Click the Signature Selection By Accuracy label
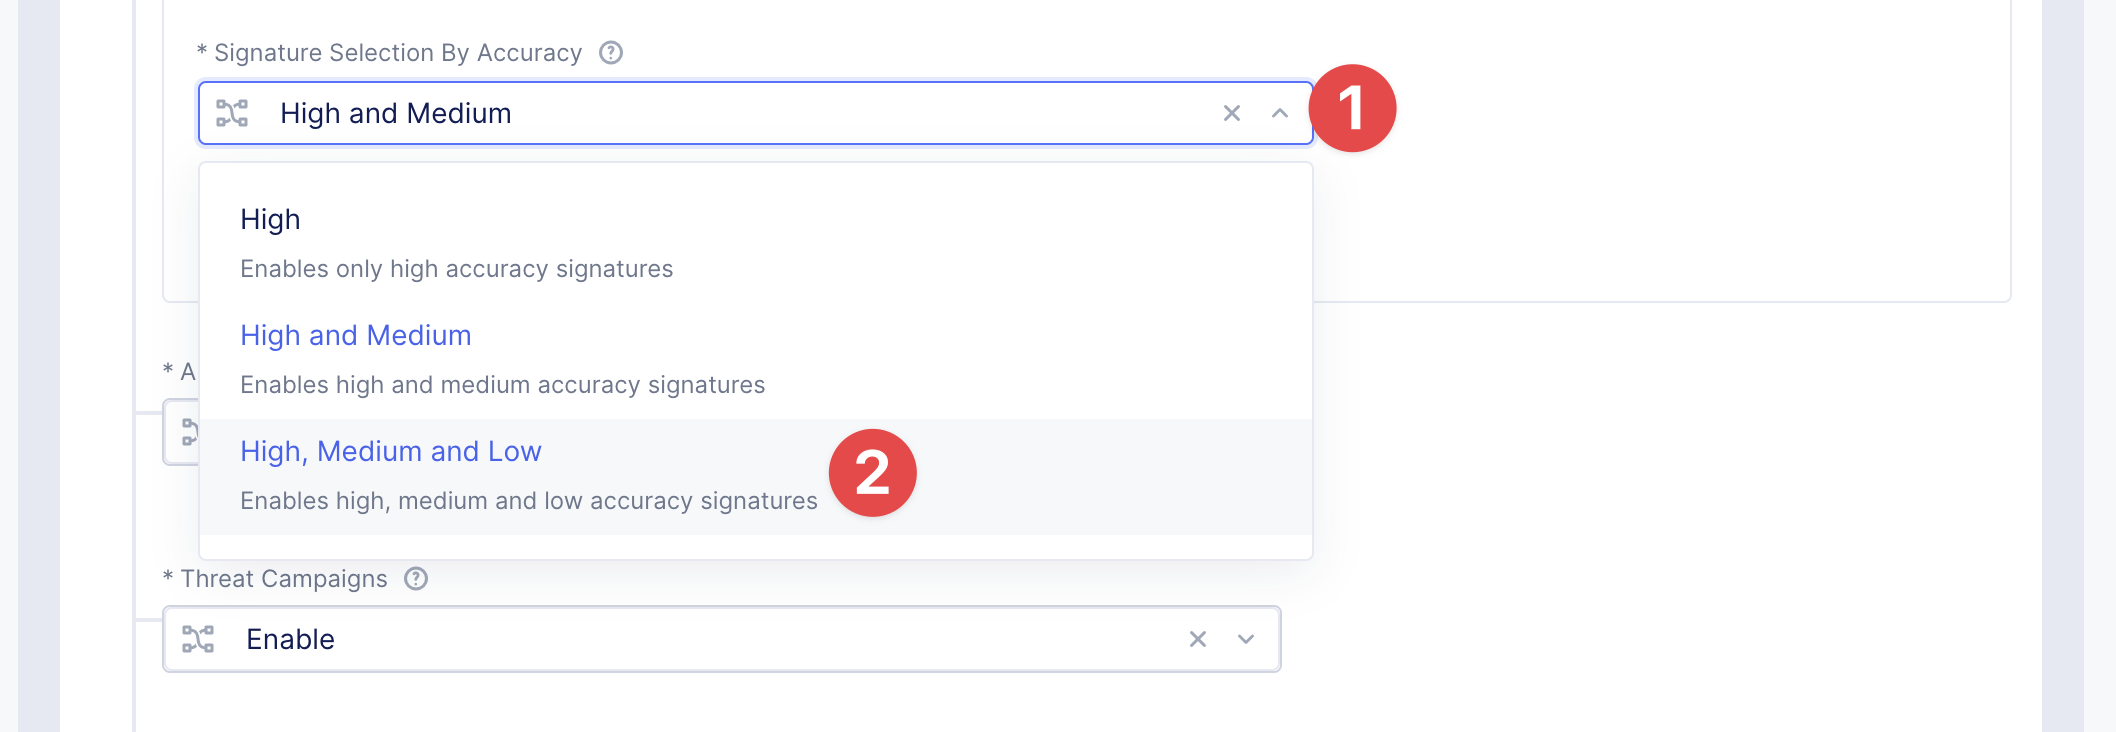 pos(398,53)
